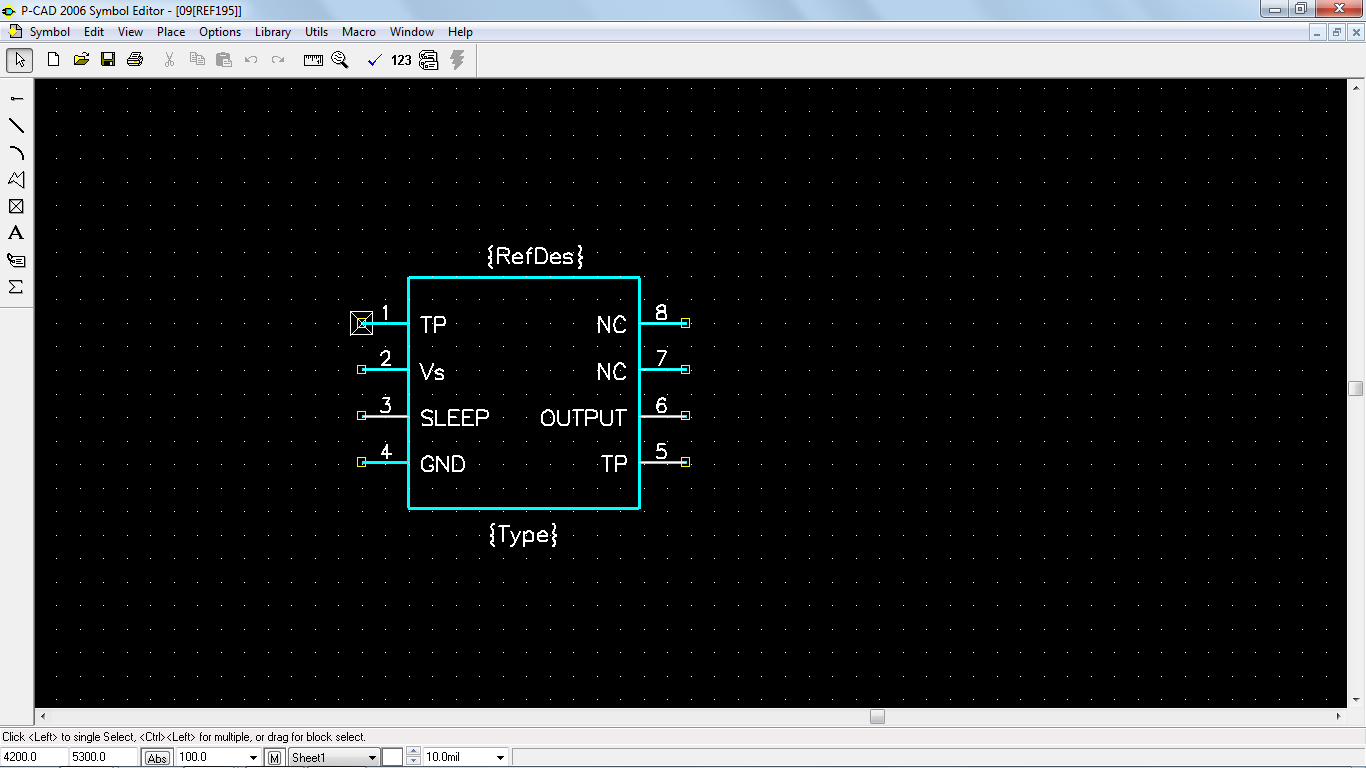Click the line width down stepper arrow
Screen dimensions: 1366x768
(x=414, y=762)
